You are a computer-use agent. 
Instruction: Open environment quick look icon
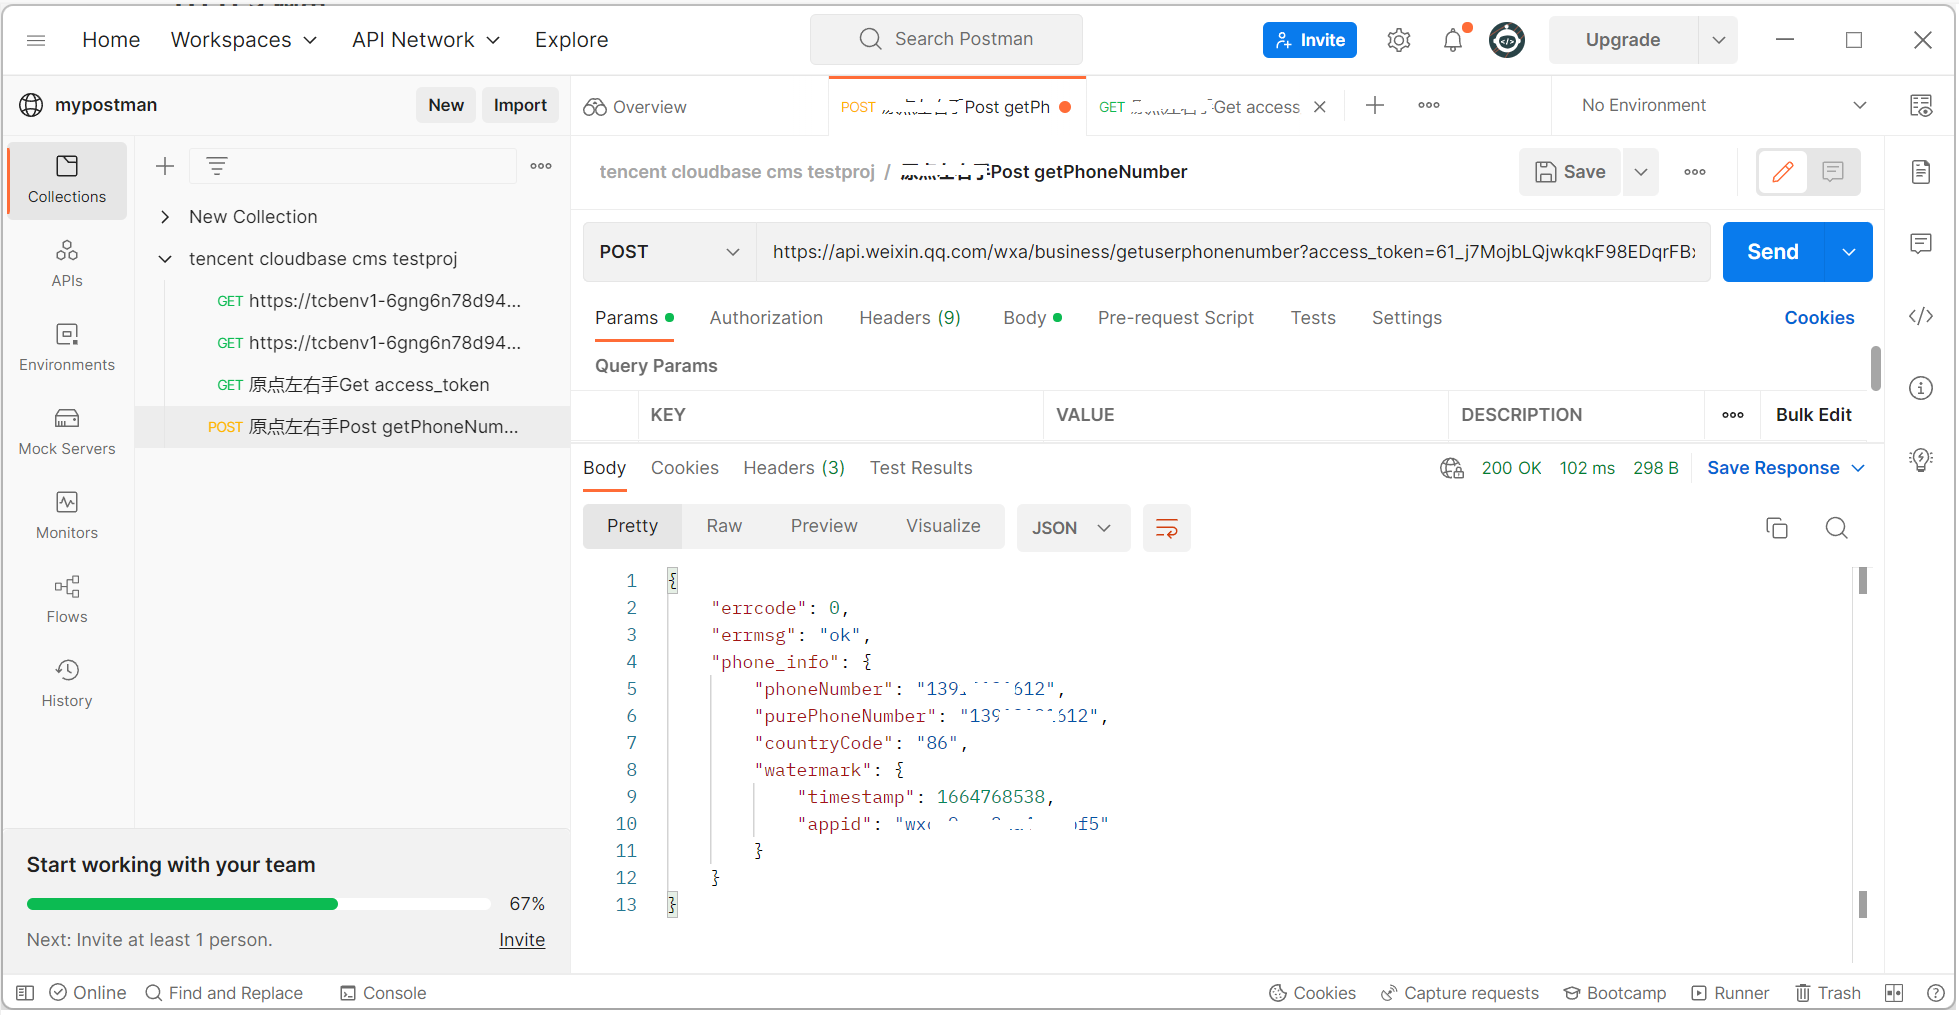click(1921, 105)
